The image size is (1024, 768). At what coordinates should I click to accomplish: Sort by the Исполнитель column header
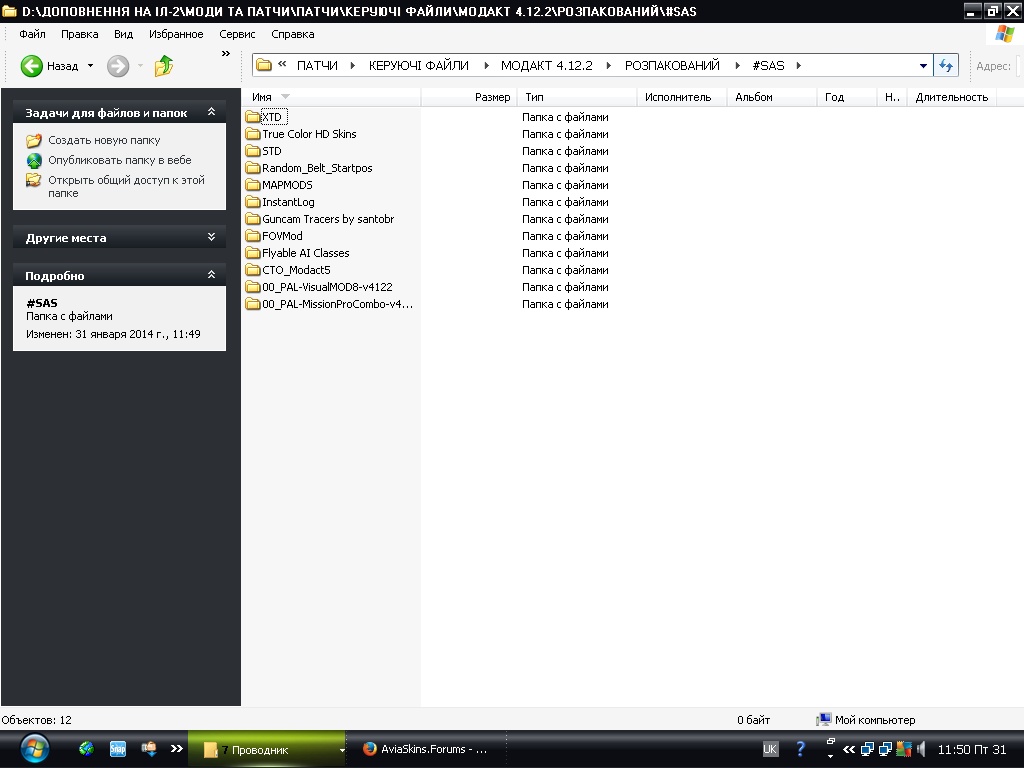[x=682, y=97]
